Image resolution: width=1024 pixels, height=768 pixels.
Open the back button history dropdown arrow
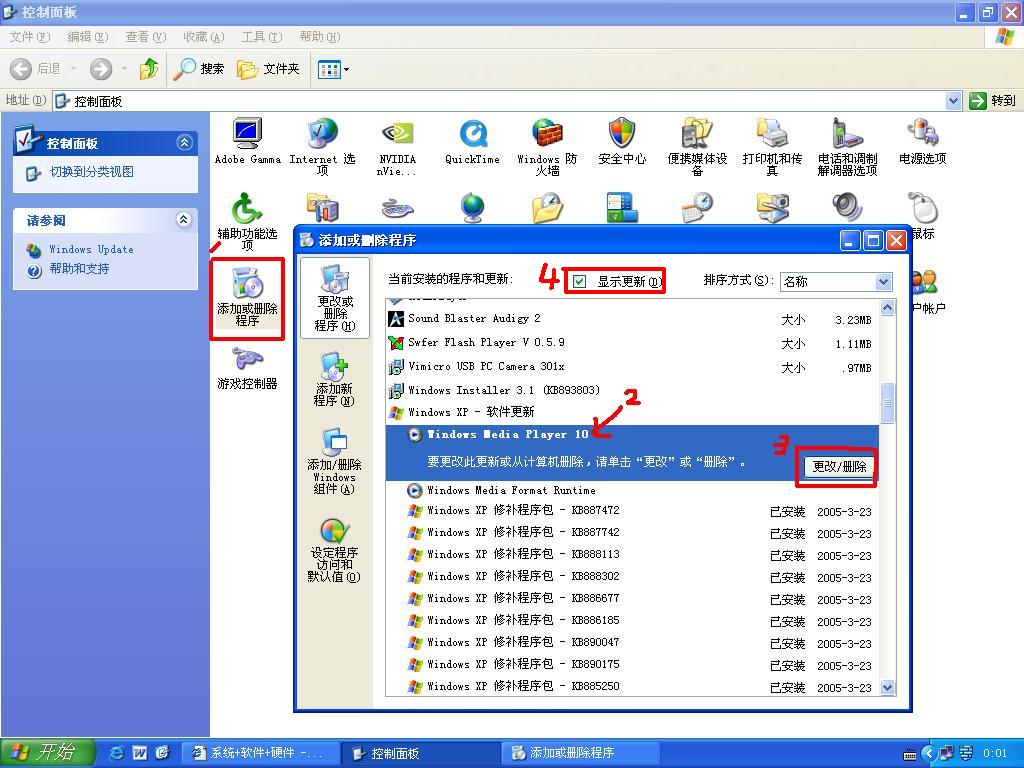click(x=72, y=69)
